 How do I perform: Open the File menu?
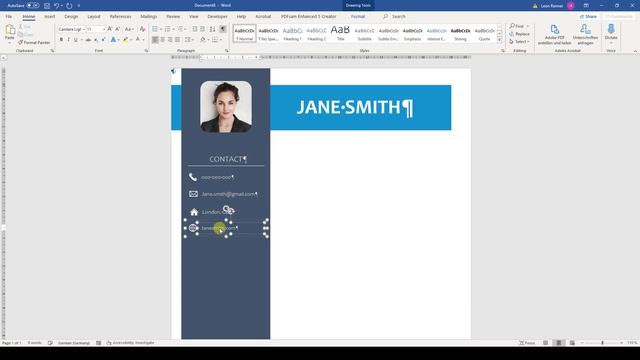pos(9,16)
